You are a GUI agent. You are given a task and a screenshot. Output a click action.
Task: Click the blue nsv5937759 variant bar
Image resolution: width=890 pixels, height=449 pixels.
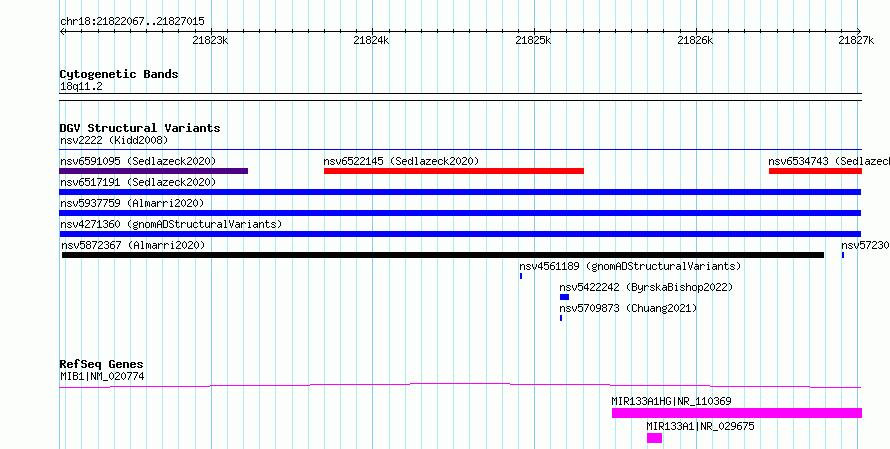(460, 213)
